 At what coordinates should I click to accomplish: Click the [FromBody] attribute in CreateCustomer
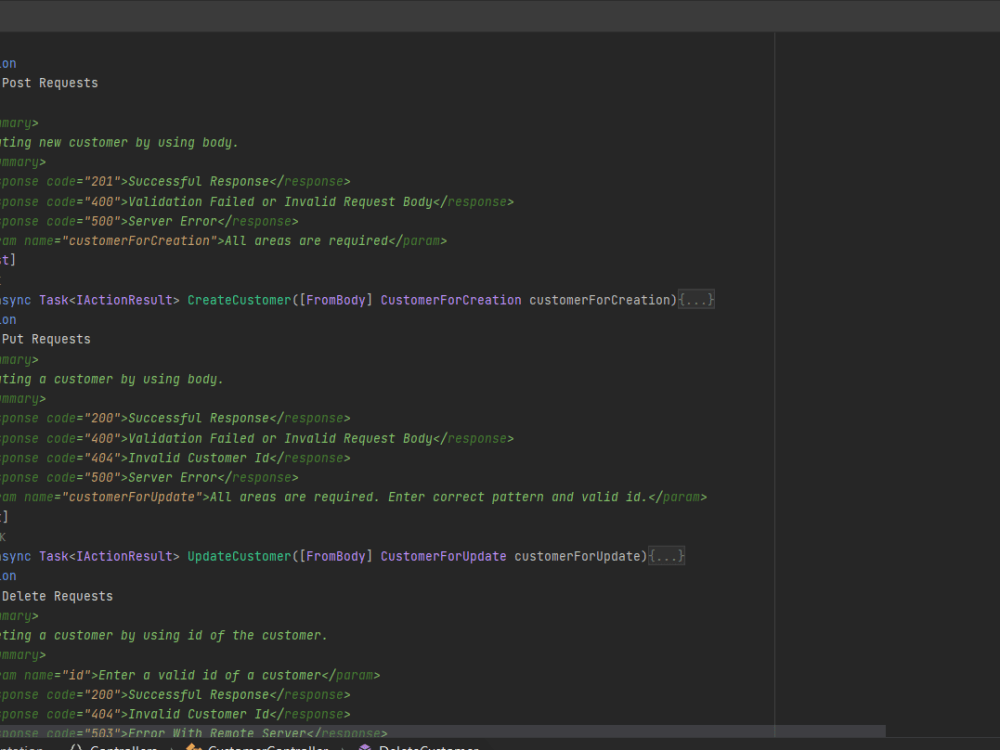[x=335, y=300]
